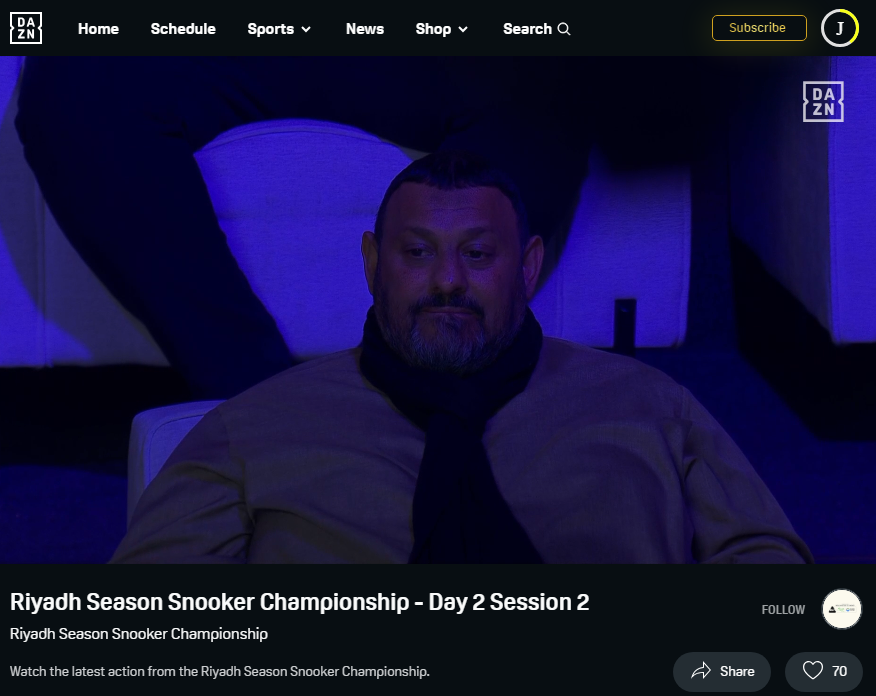Click the chevron next to Shop

(x=463, y=30)
